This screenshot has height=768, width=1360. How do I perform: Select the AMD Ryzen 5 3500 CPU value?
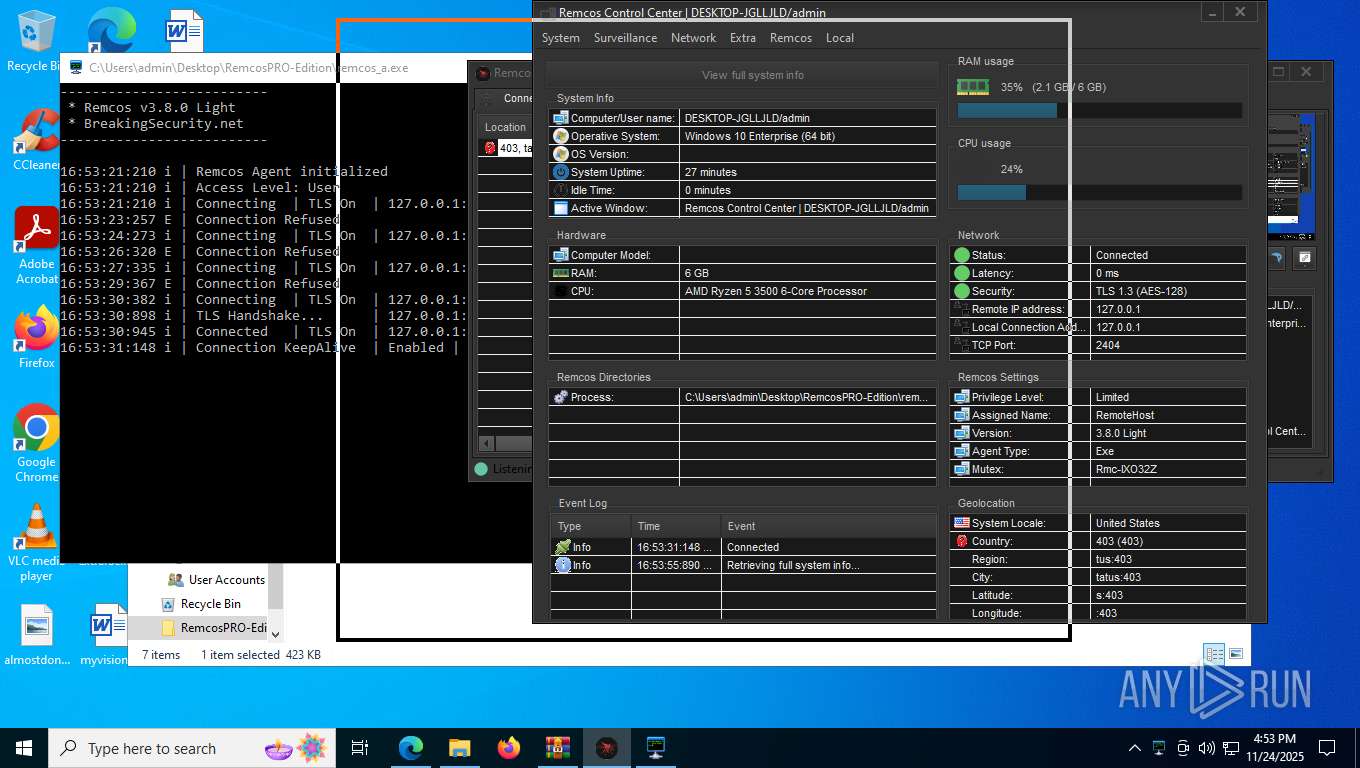pos(775,291)
